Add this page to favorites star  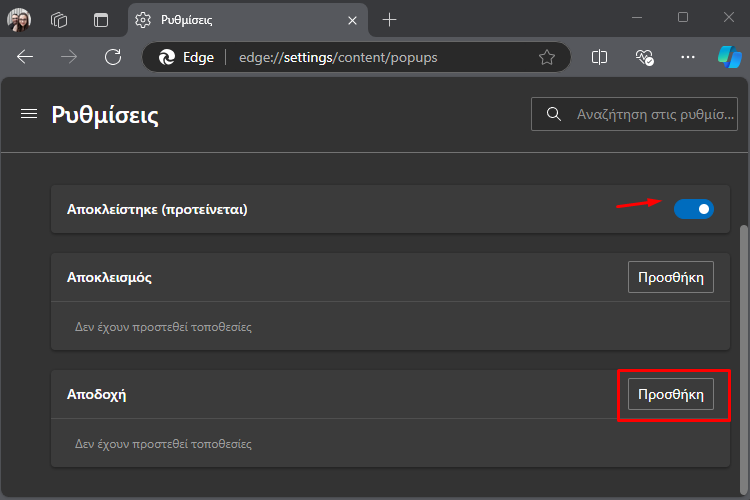click(x=547, y=57)
